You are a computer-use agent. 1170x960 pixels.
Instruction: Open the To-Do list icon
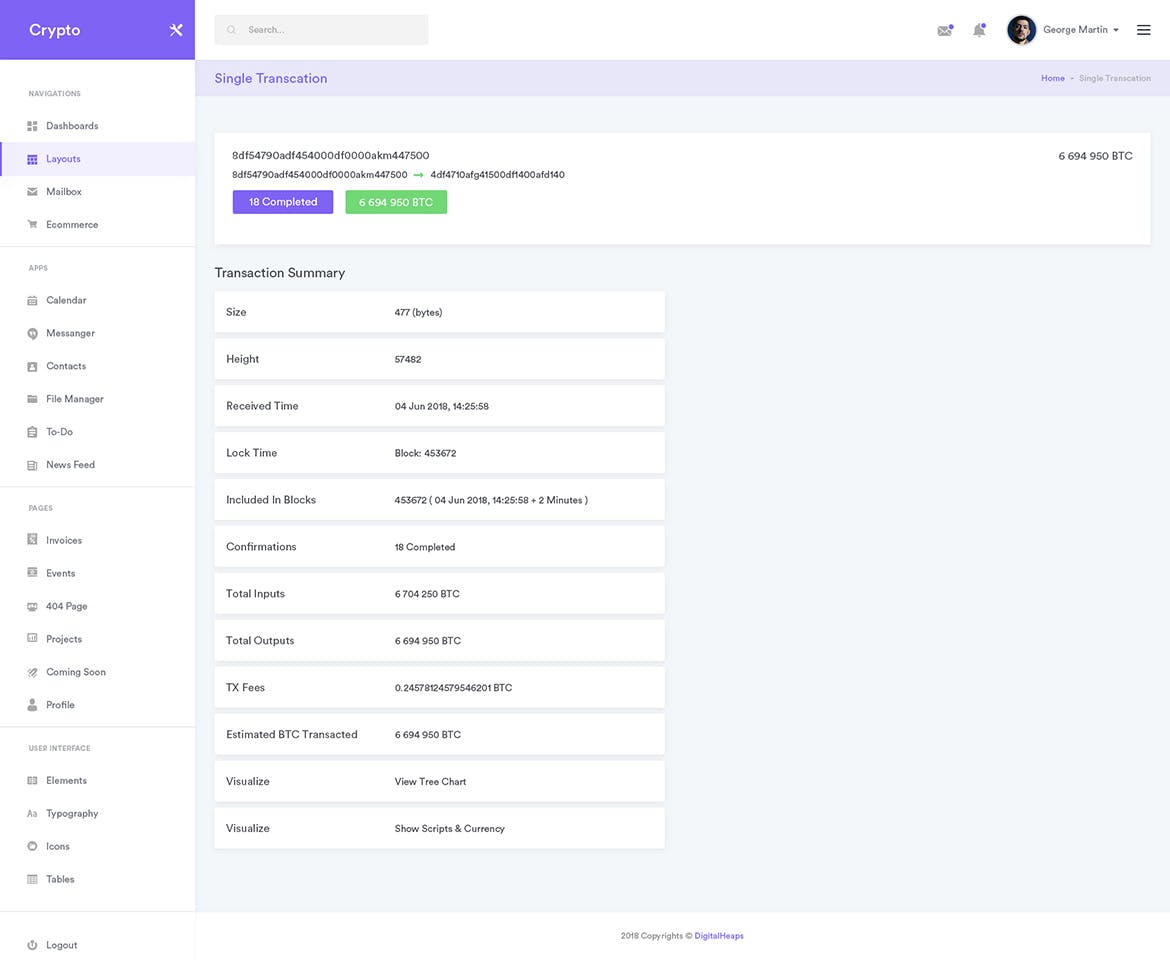tap(31, 431)
